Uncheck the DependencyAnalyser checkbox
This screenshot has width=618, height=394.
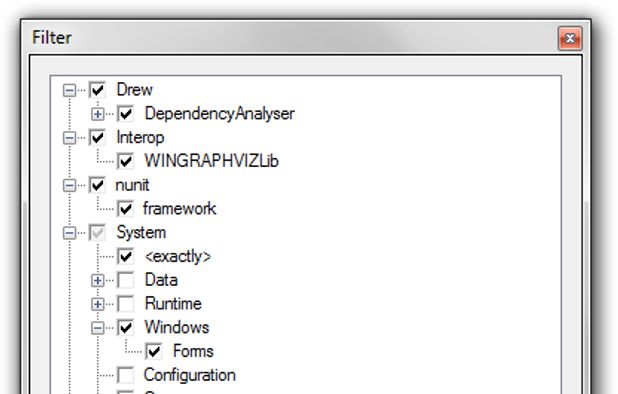coord(126,114)
